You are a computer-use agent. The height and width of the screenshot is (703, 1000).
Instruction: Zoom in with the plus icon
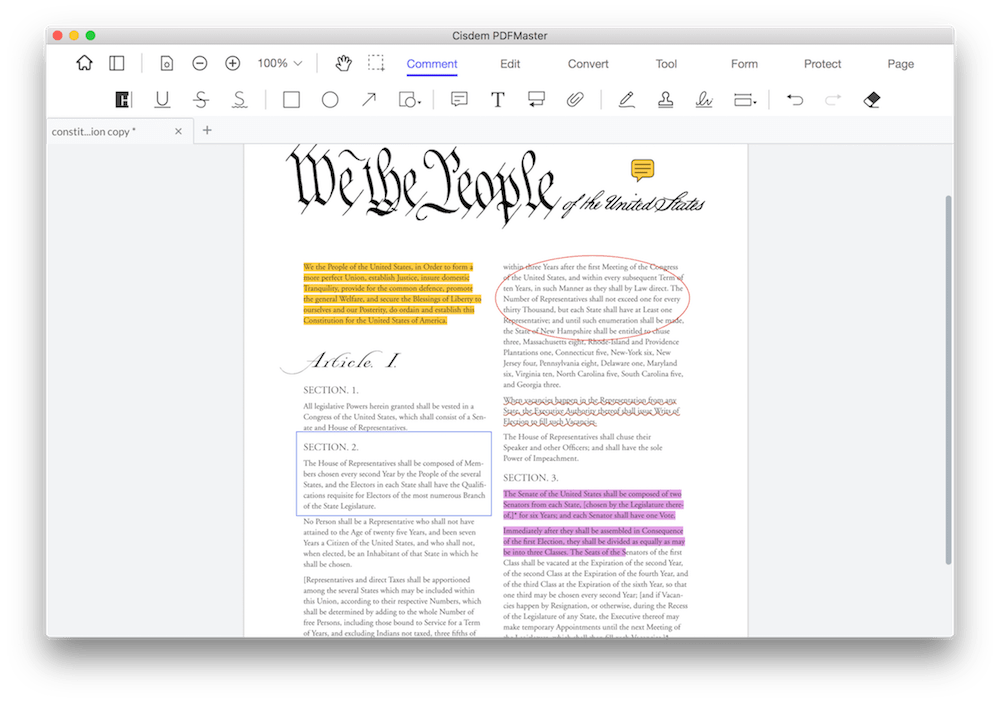[233, 63]
